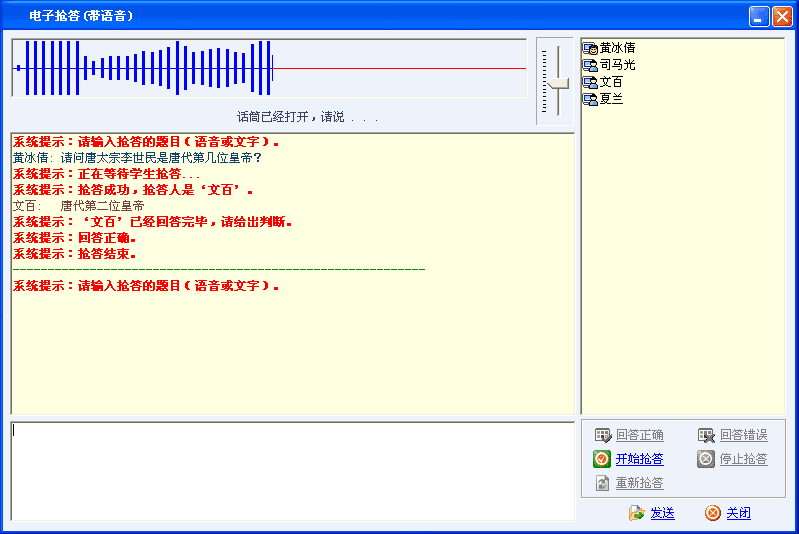Click the 发送 send icon
The width and height of the screenshot is (799, 534).
(x=637, y=513)
